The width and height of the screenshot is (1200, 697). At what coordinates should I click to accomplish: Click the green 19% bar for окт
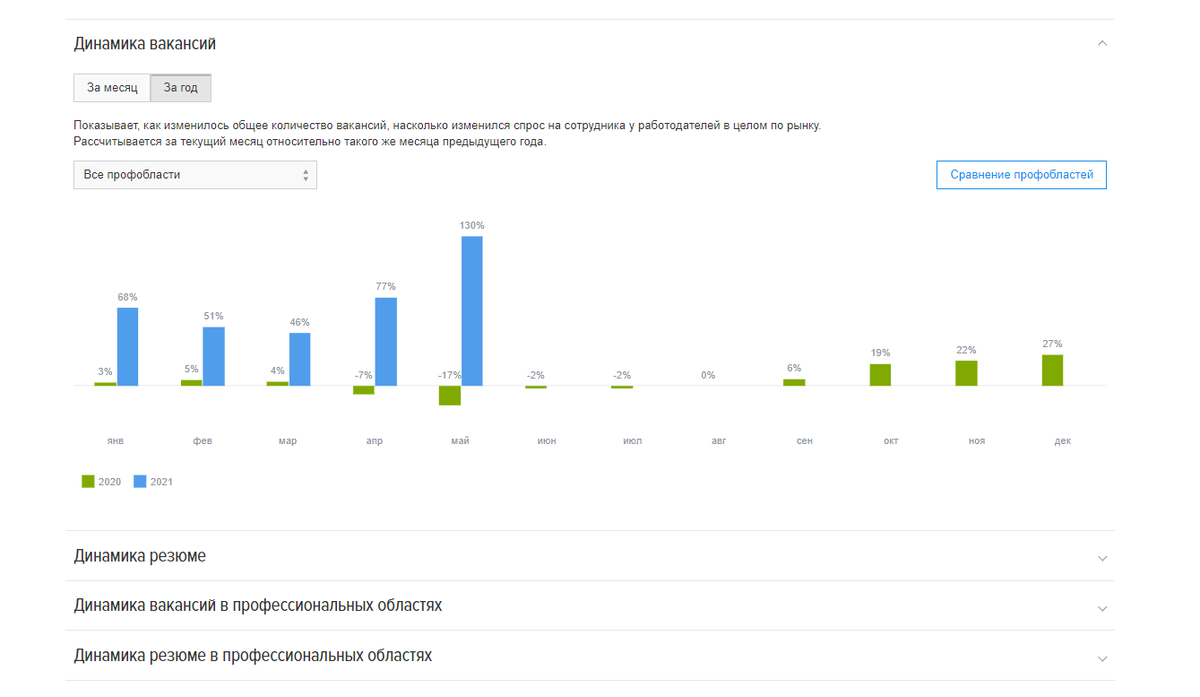pyautogui.click(x=880, y=375)
